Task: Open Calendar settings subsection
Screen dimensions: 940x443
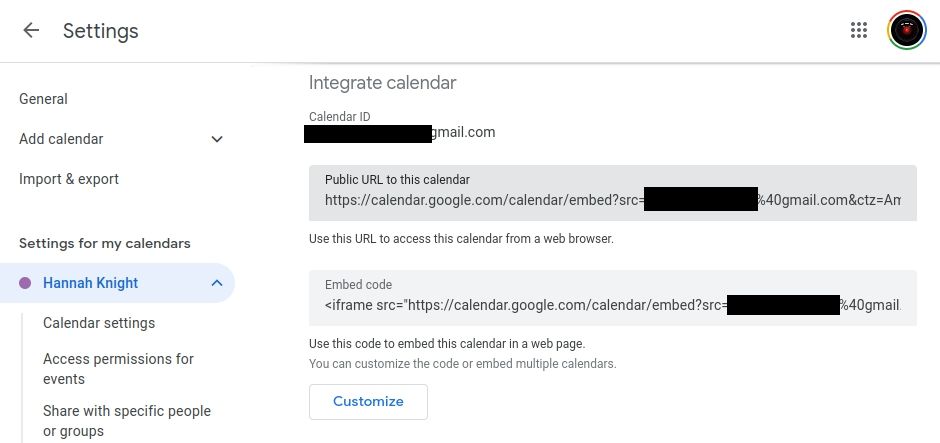Action: point(99,323)
